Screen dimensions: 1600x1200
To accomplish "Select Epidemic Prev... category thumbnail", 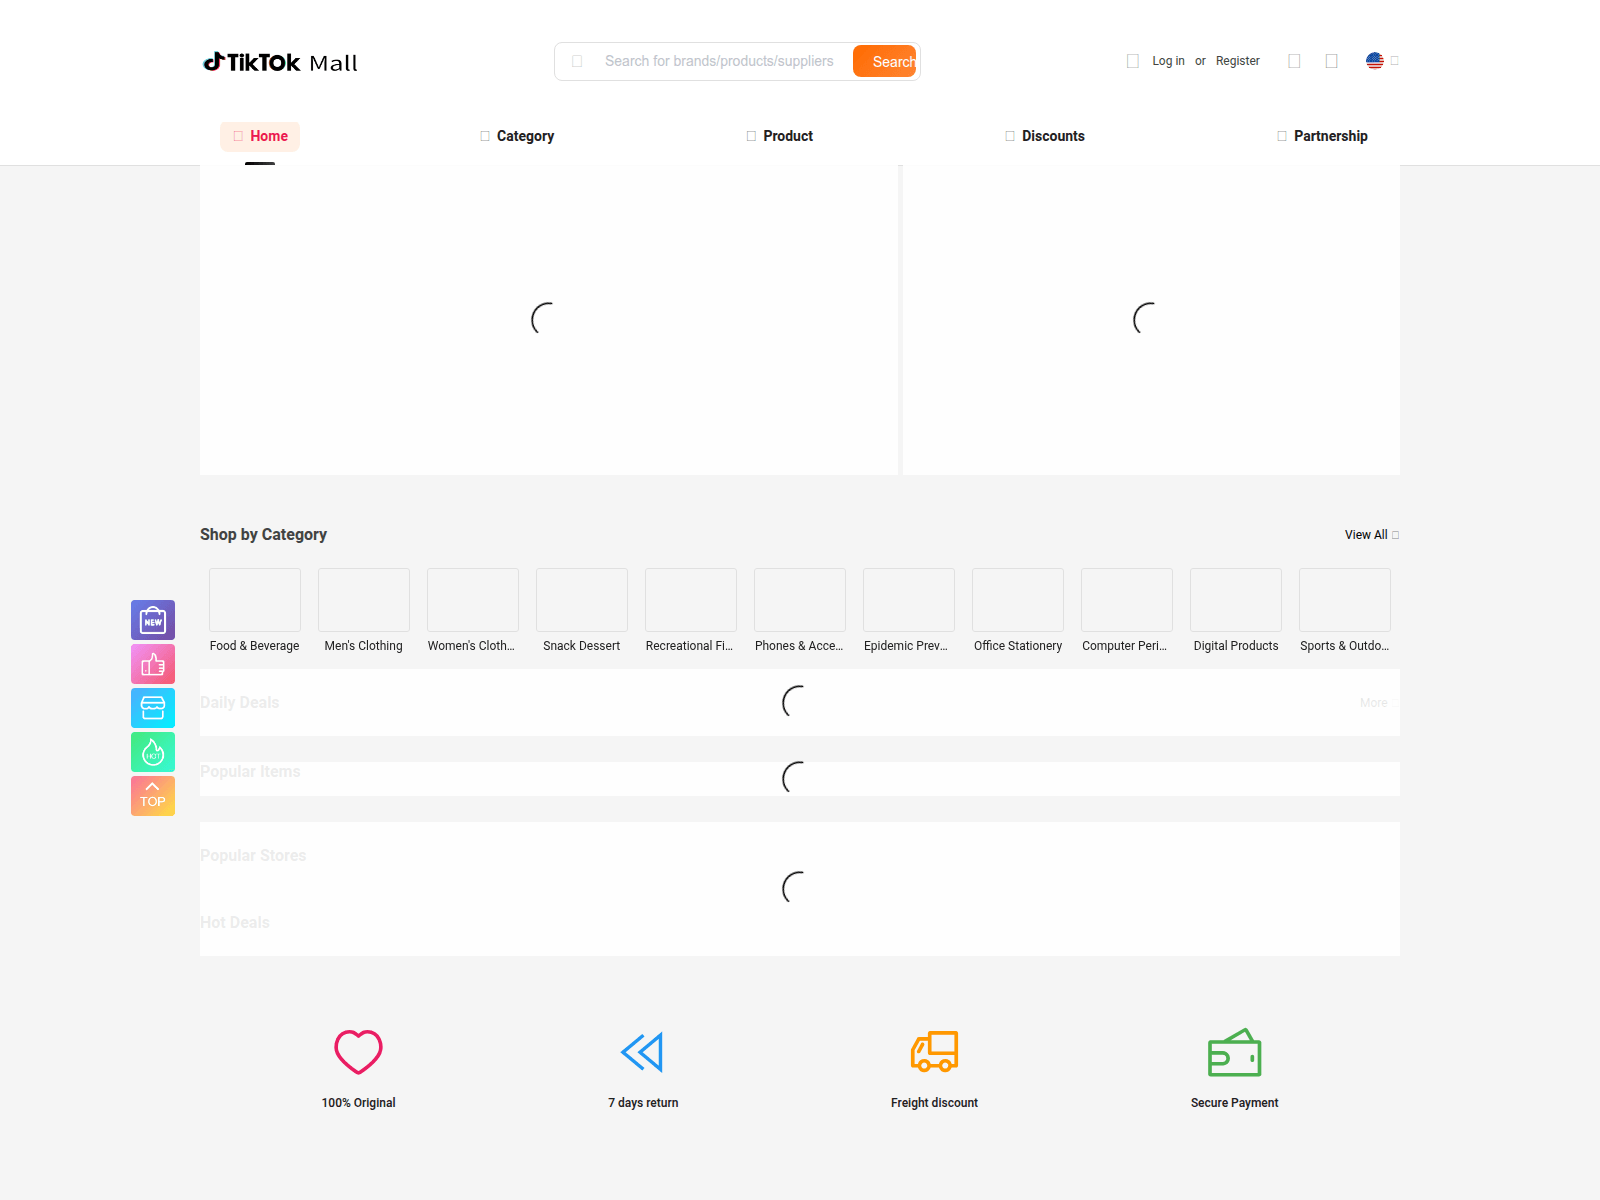I will pos(909,600).
